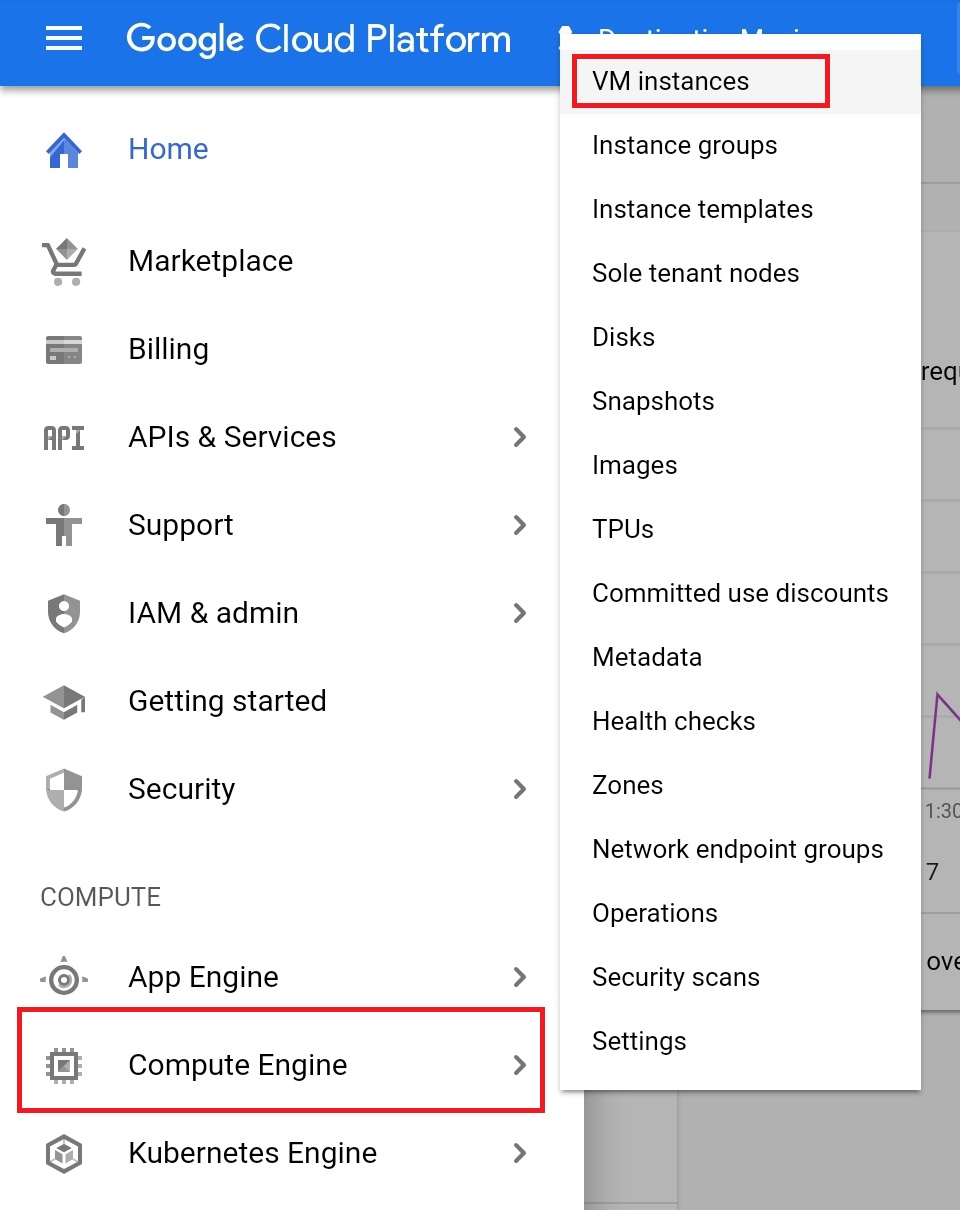Go to Billing in the sidebar
The width and height of the screenshot is (960, 1210).
tap(168, 350)
